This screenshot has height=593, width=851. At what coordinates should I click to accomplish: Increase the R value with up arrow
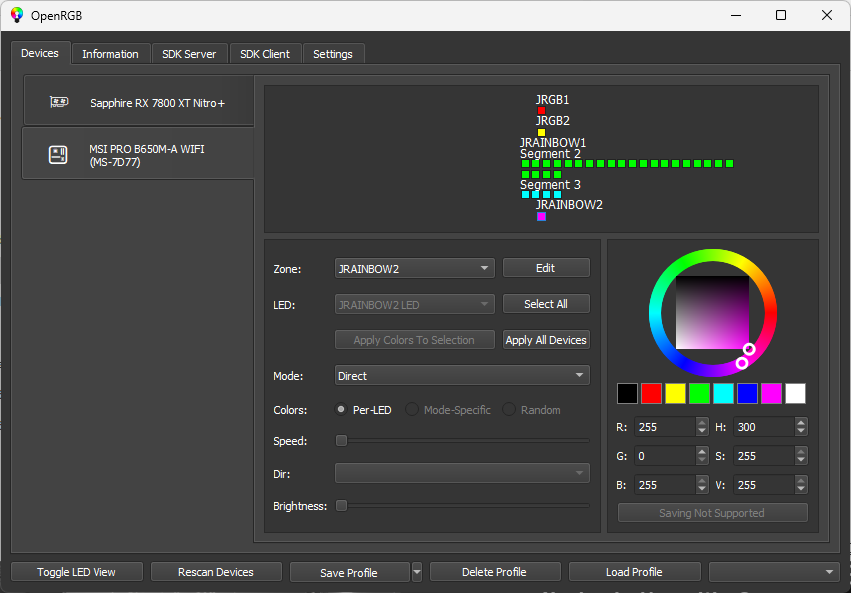[x=702, y=422]
